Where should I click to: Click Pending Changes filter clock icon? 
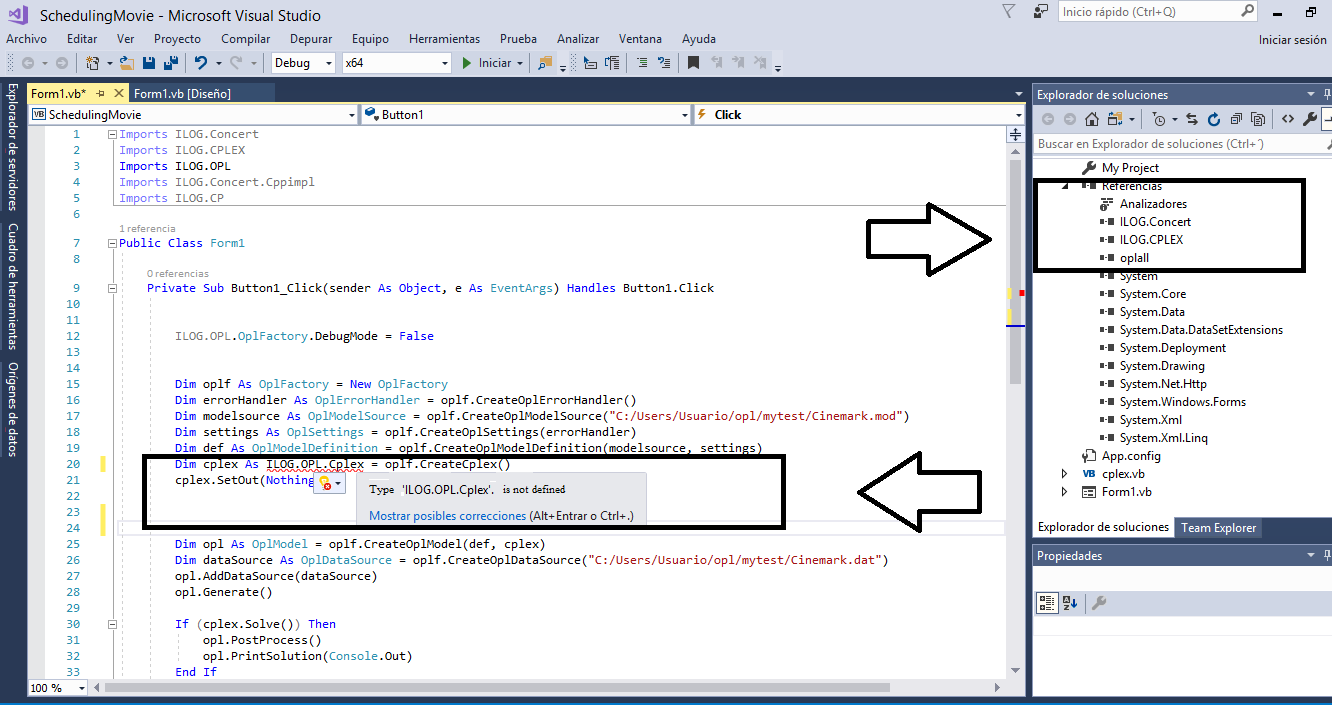[1160, 119]
